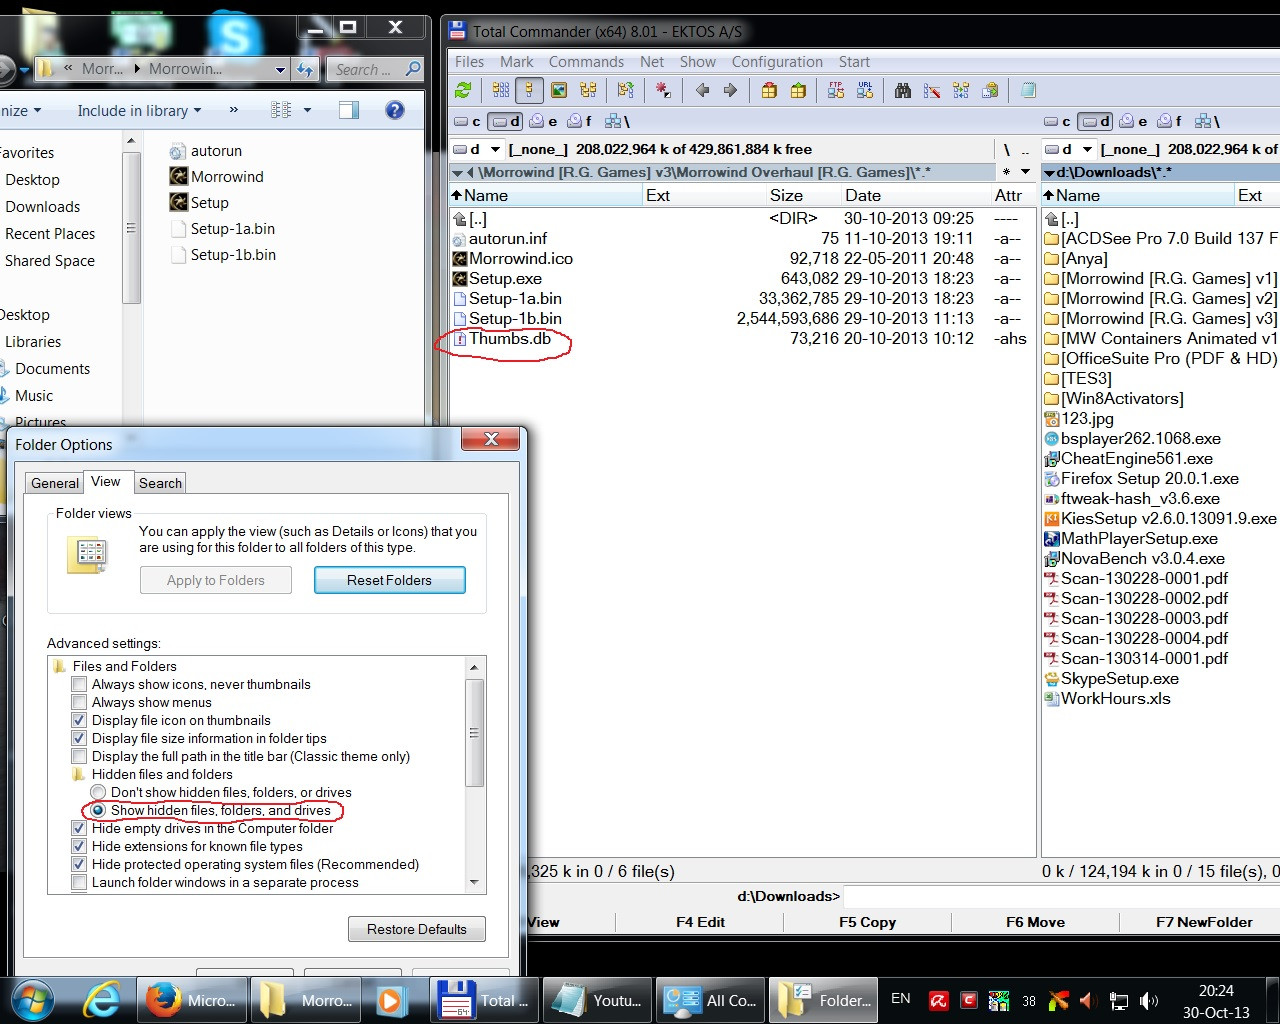
Task: Click the volume speaker icon in system tray
Action: (1149, 999)
